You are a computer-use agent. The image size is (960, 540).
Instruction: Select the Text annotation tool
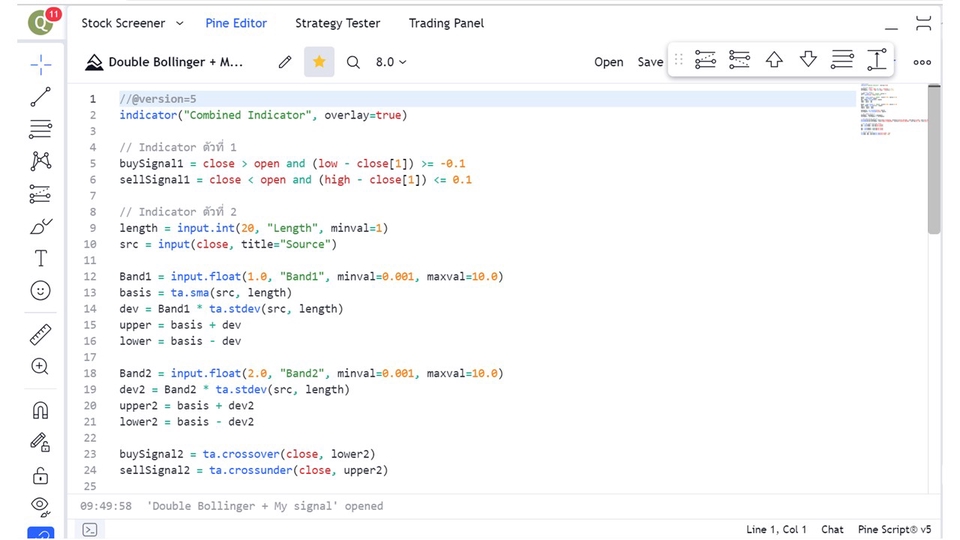[x=40, y=258]
